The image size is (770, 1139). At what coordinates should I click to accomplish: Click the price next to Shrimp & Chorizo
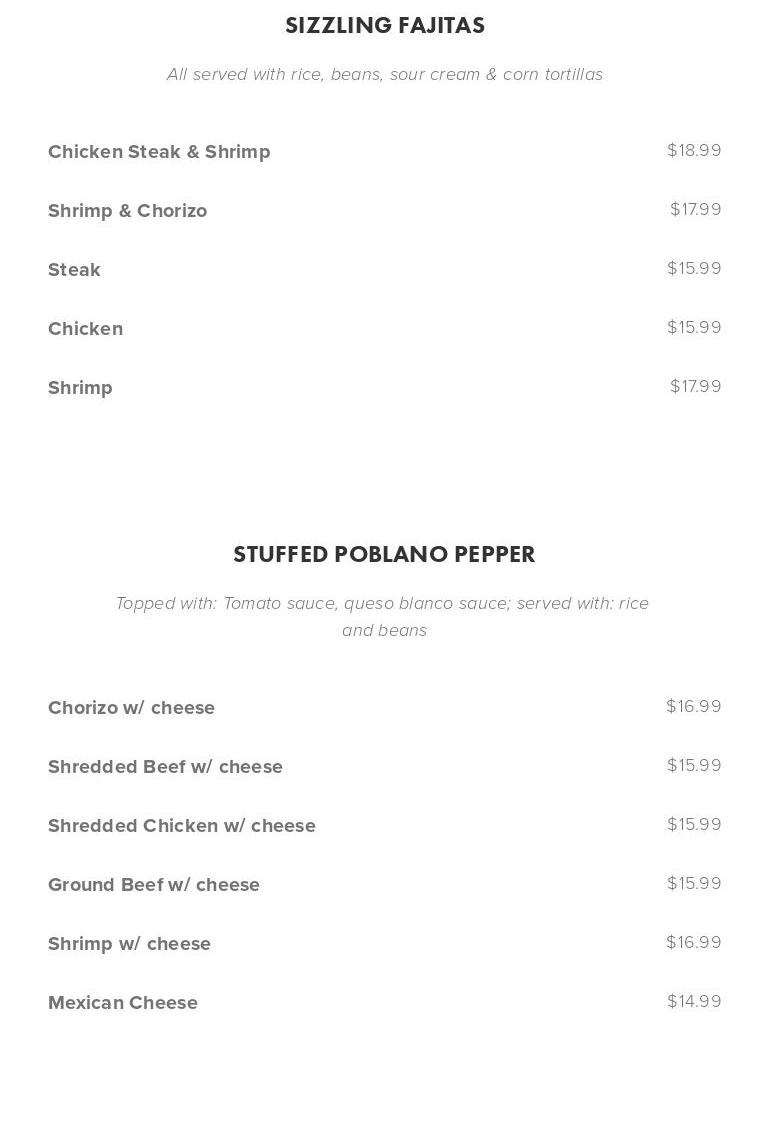695,209
